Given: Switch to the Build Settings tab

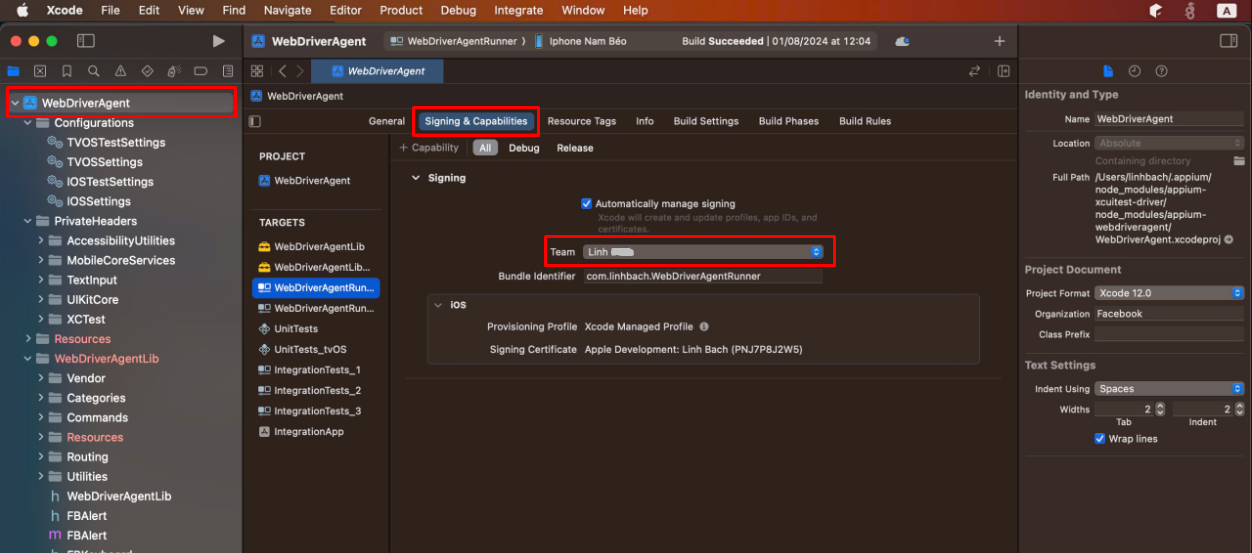Looking at the screenshot, I should 705,121.
